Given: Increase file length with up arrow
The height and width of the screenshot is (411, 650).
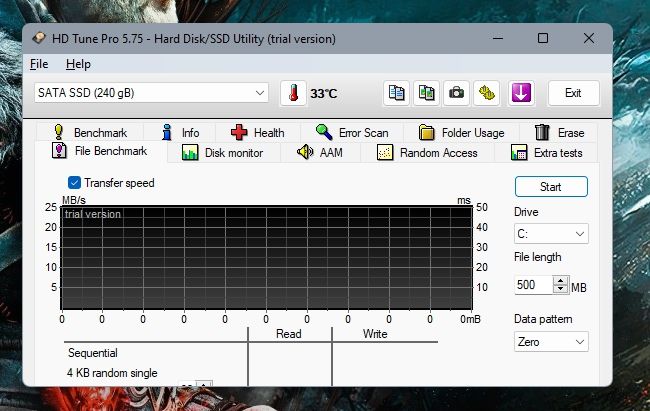Looking at the screenshot, I should [560, 280].
